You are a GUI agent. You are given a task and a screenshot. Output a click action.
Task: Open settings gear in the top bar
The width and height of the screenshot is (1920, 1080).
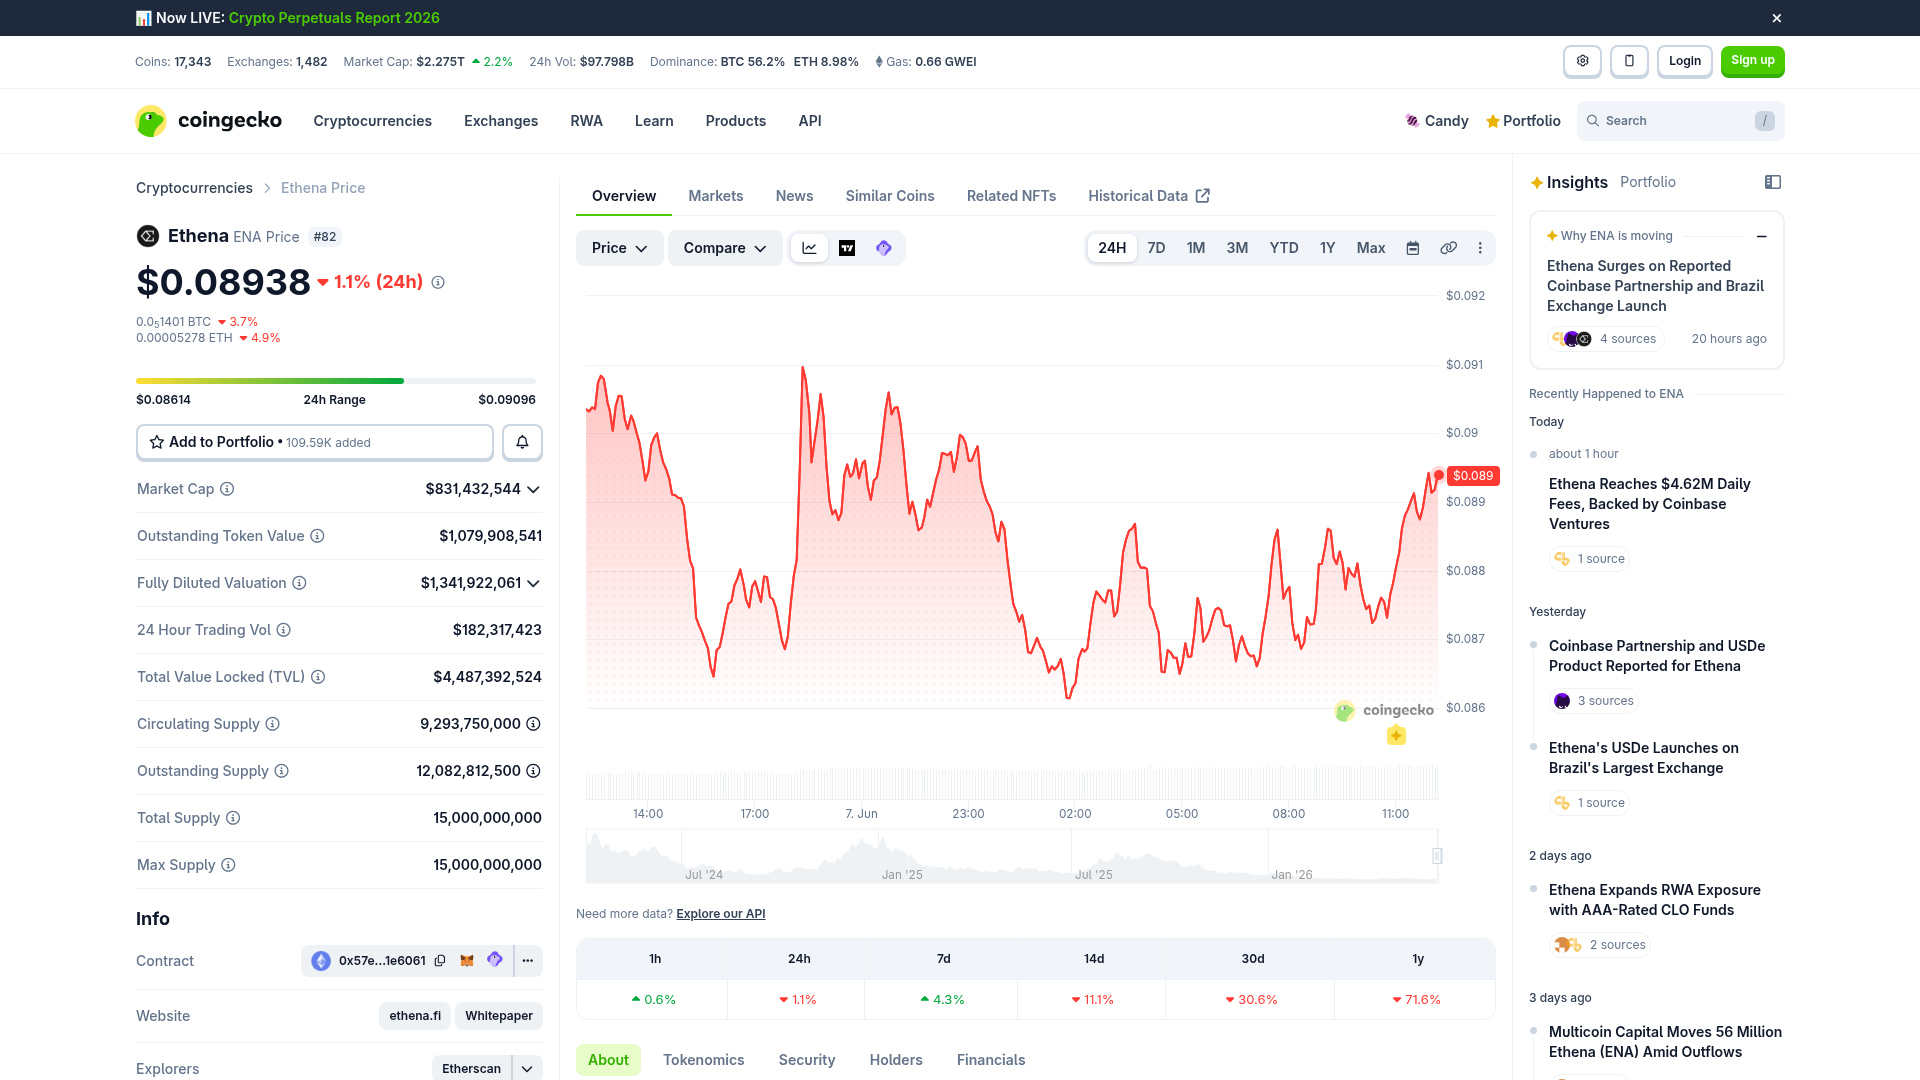click(x=1582, y=61)
